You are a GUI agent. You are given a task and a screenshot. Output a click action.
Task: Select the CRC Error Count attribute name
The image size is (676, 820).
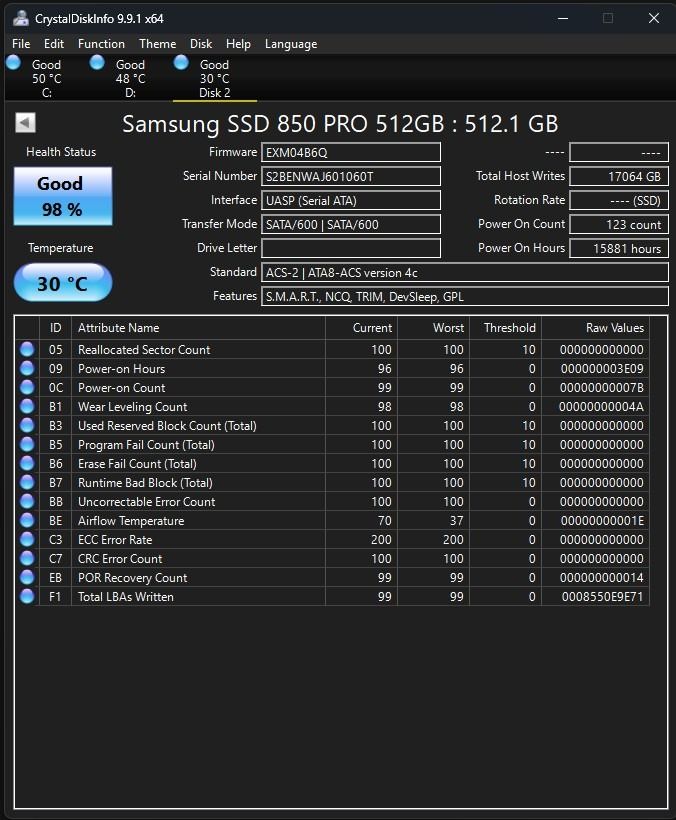(x=120, y=559)
